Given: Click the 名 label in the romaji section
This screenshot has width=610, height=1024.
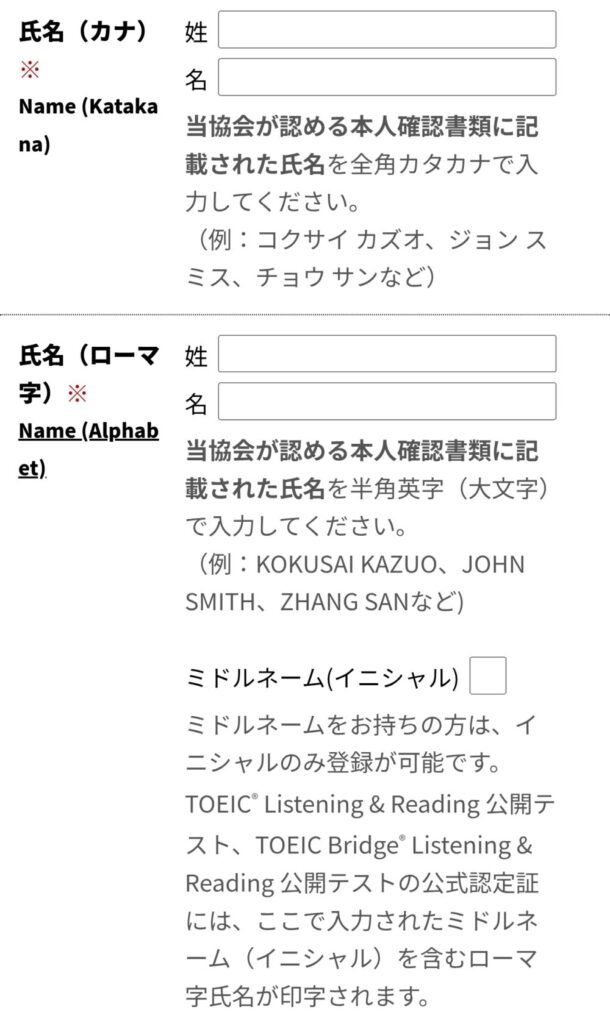Looking at the screenshot, I should coord(197,403).
